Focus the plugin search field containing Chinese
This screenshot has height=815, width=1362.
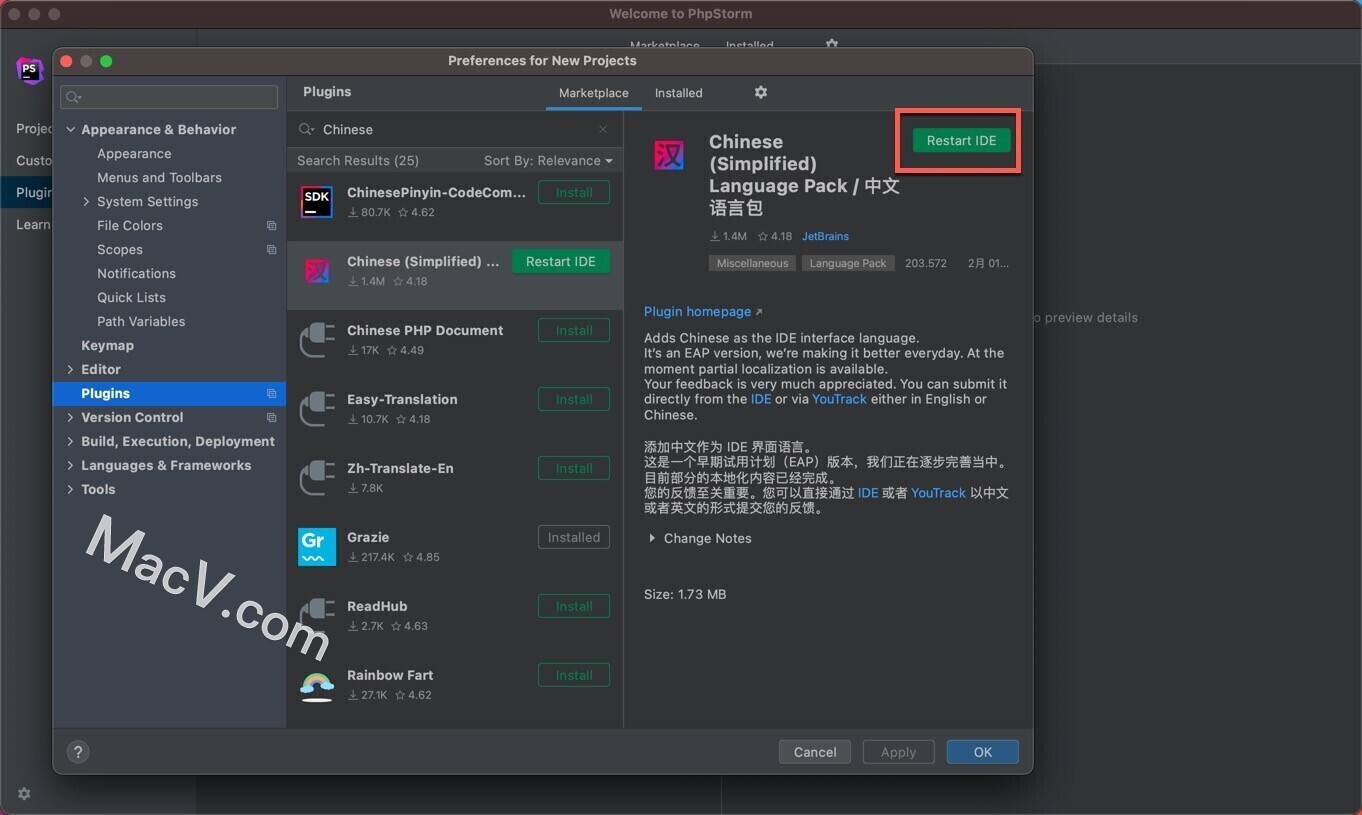(x=455, y=129)
